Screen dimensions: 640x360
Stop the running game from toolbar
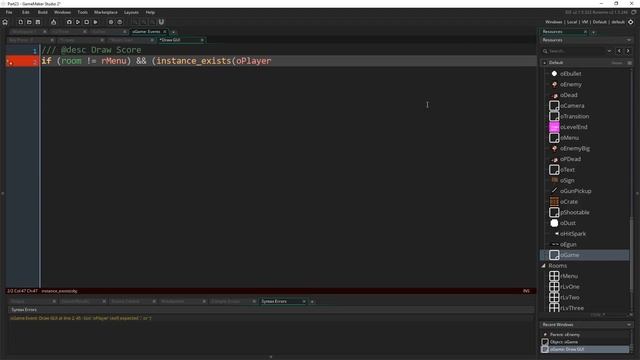click(87, 22)
